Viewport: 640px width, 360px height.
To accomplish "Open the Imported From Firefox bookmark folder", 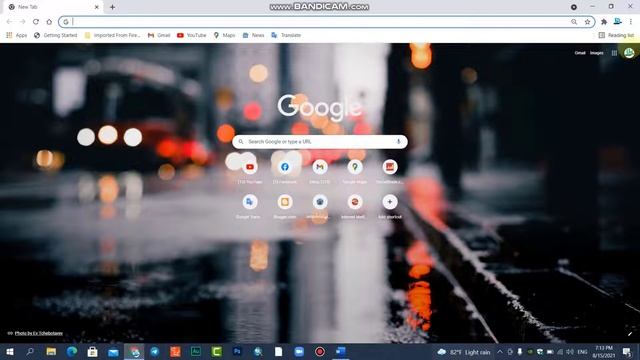I will [112, 36].
